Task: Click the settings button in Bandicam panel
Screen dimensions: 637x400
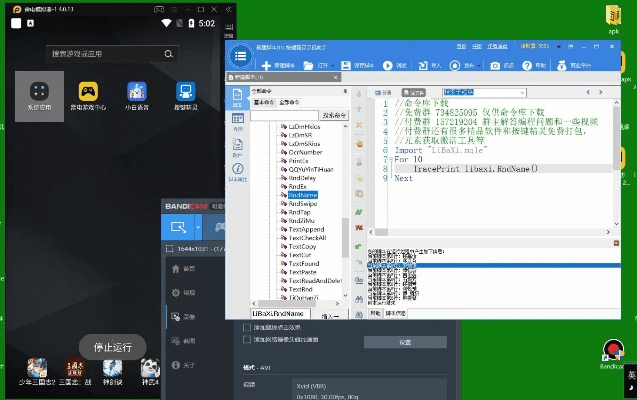Action: click(x=404, y=341)
